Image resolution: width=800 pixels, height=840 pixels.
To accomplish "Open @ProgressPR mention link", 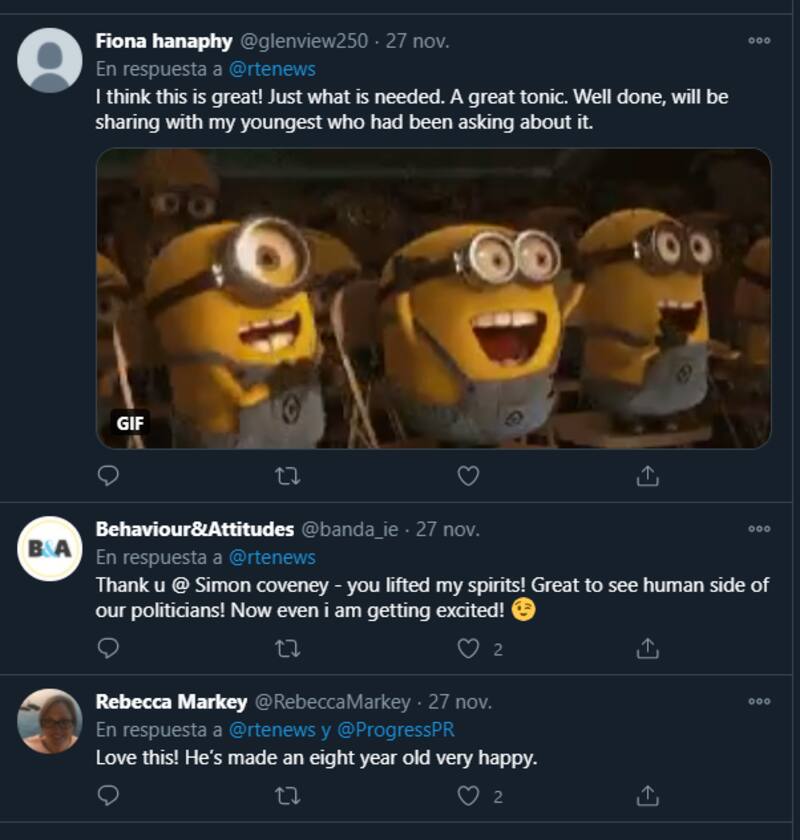I will coord(397,730).
